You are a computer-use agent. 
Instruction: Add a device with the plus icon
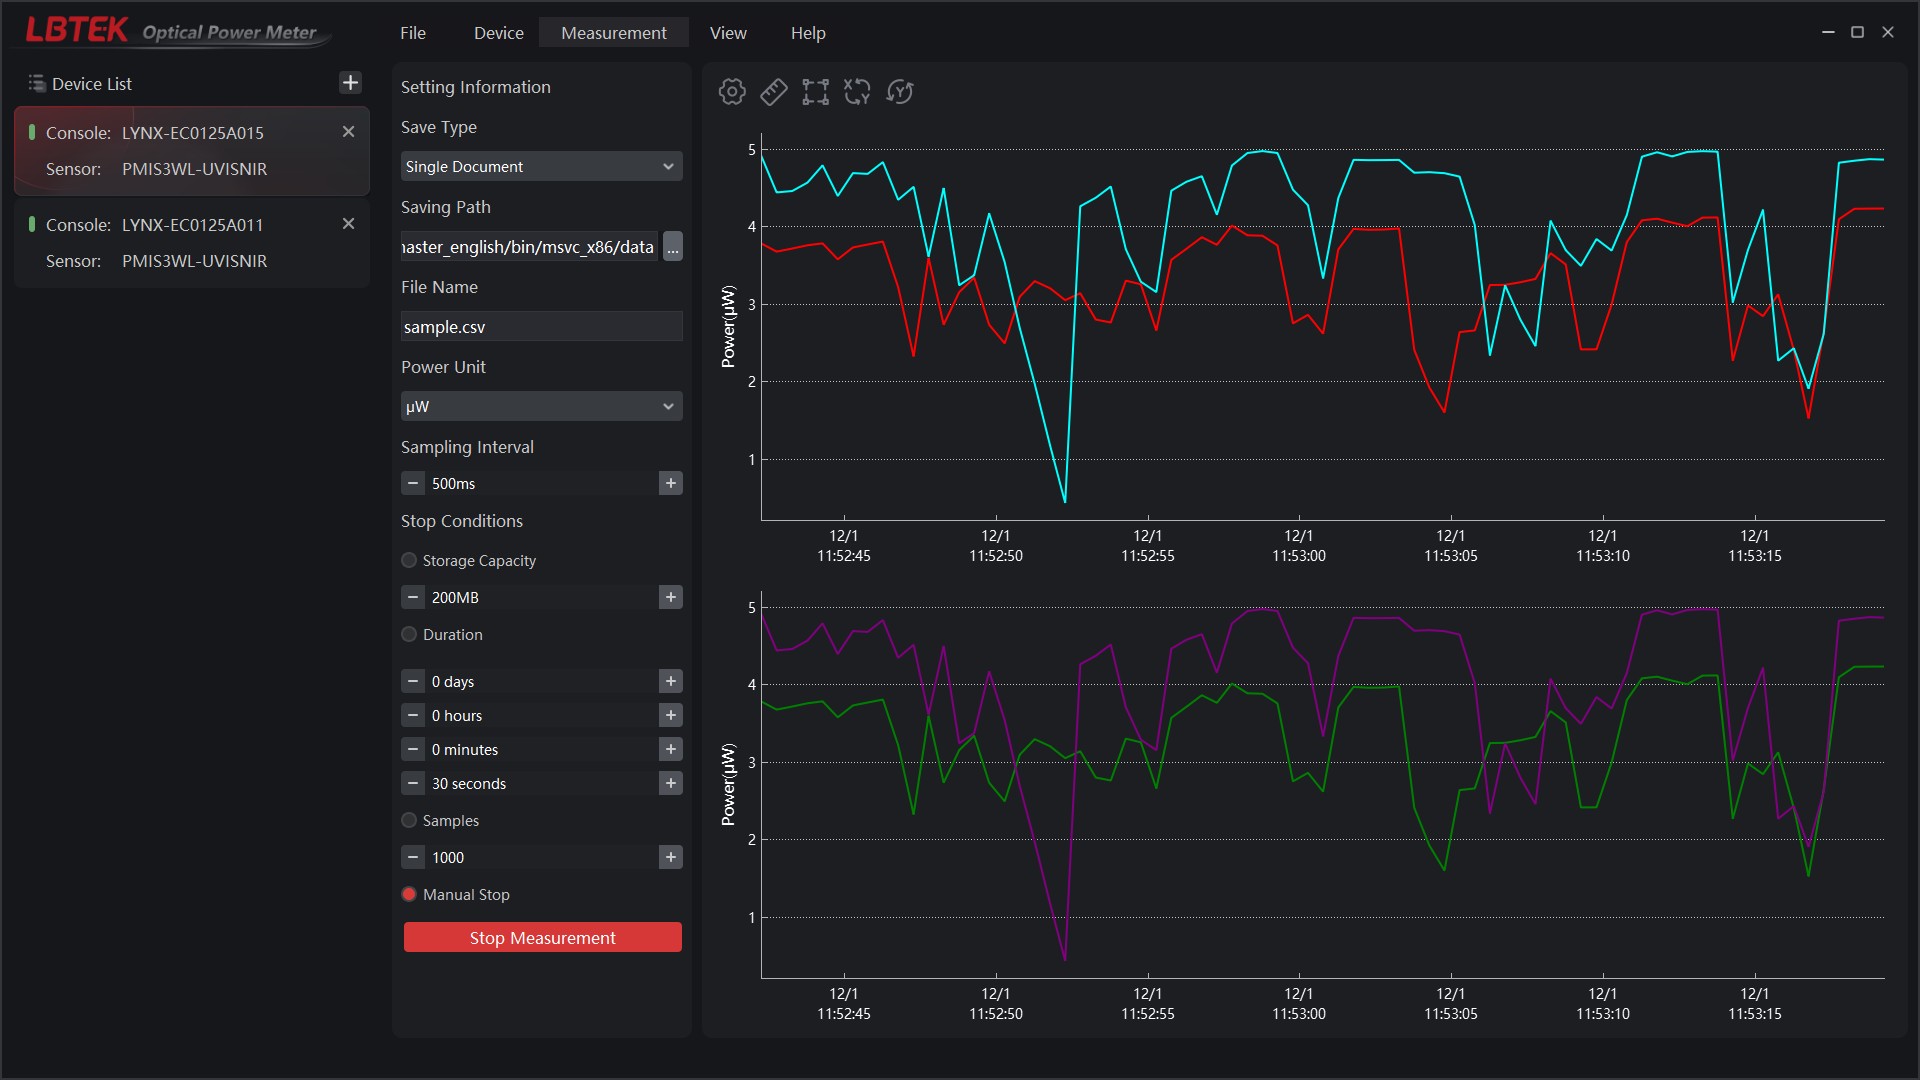(x=350, y=83)
